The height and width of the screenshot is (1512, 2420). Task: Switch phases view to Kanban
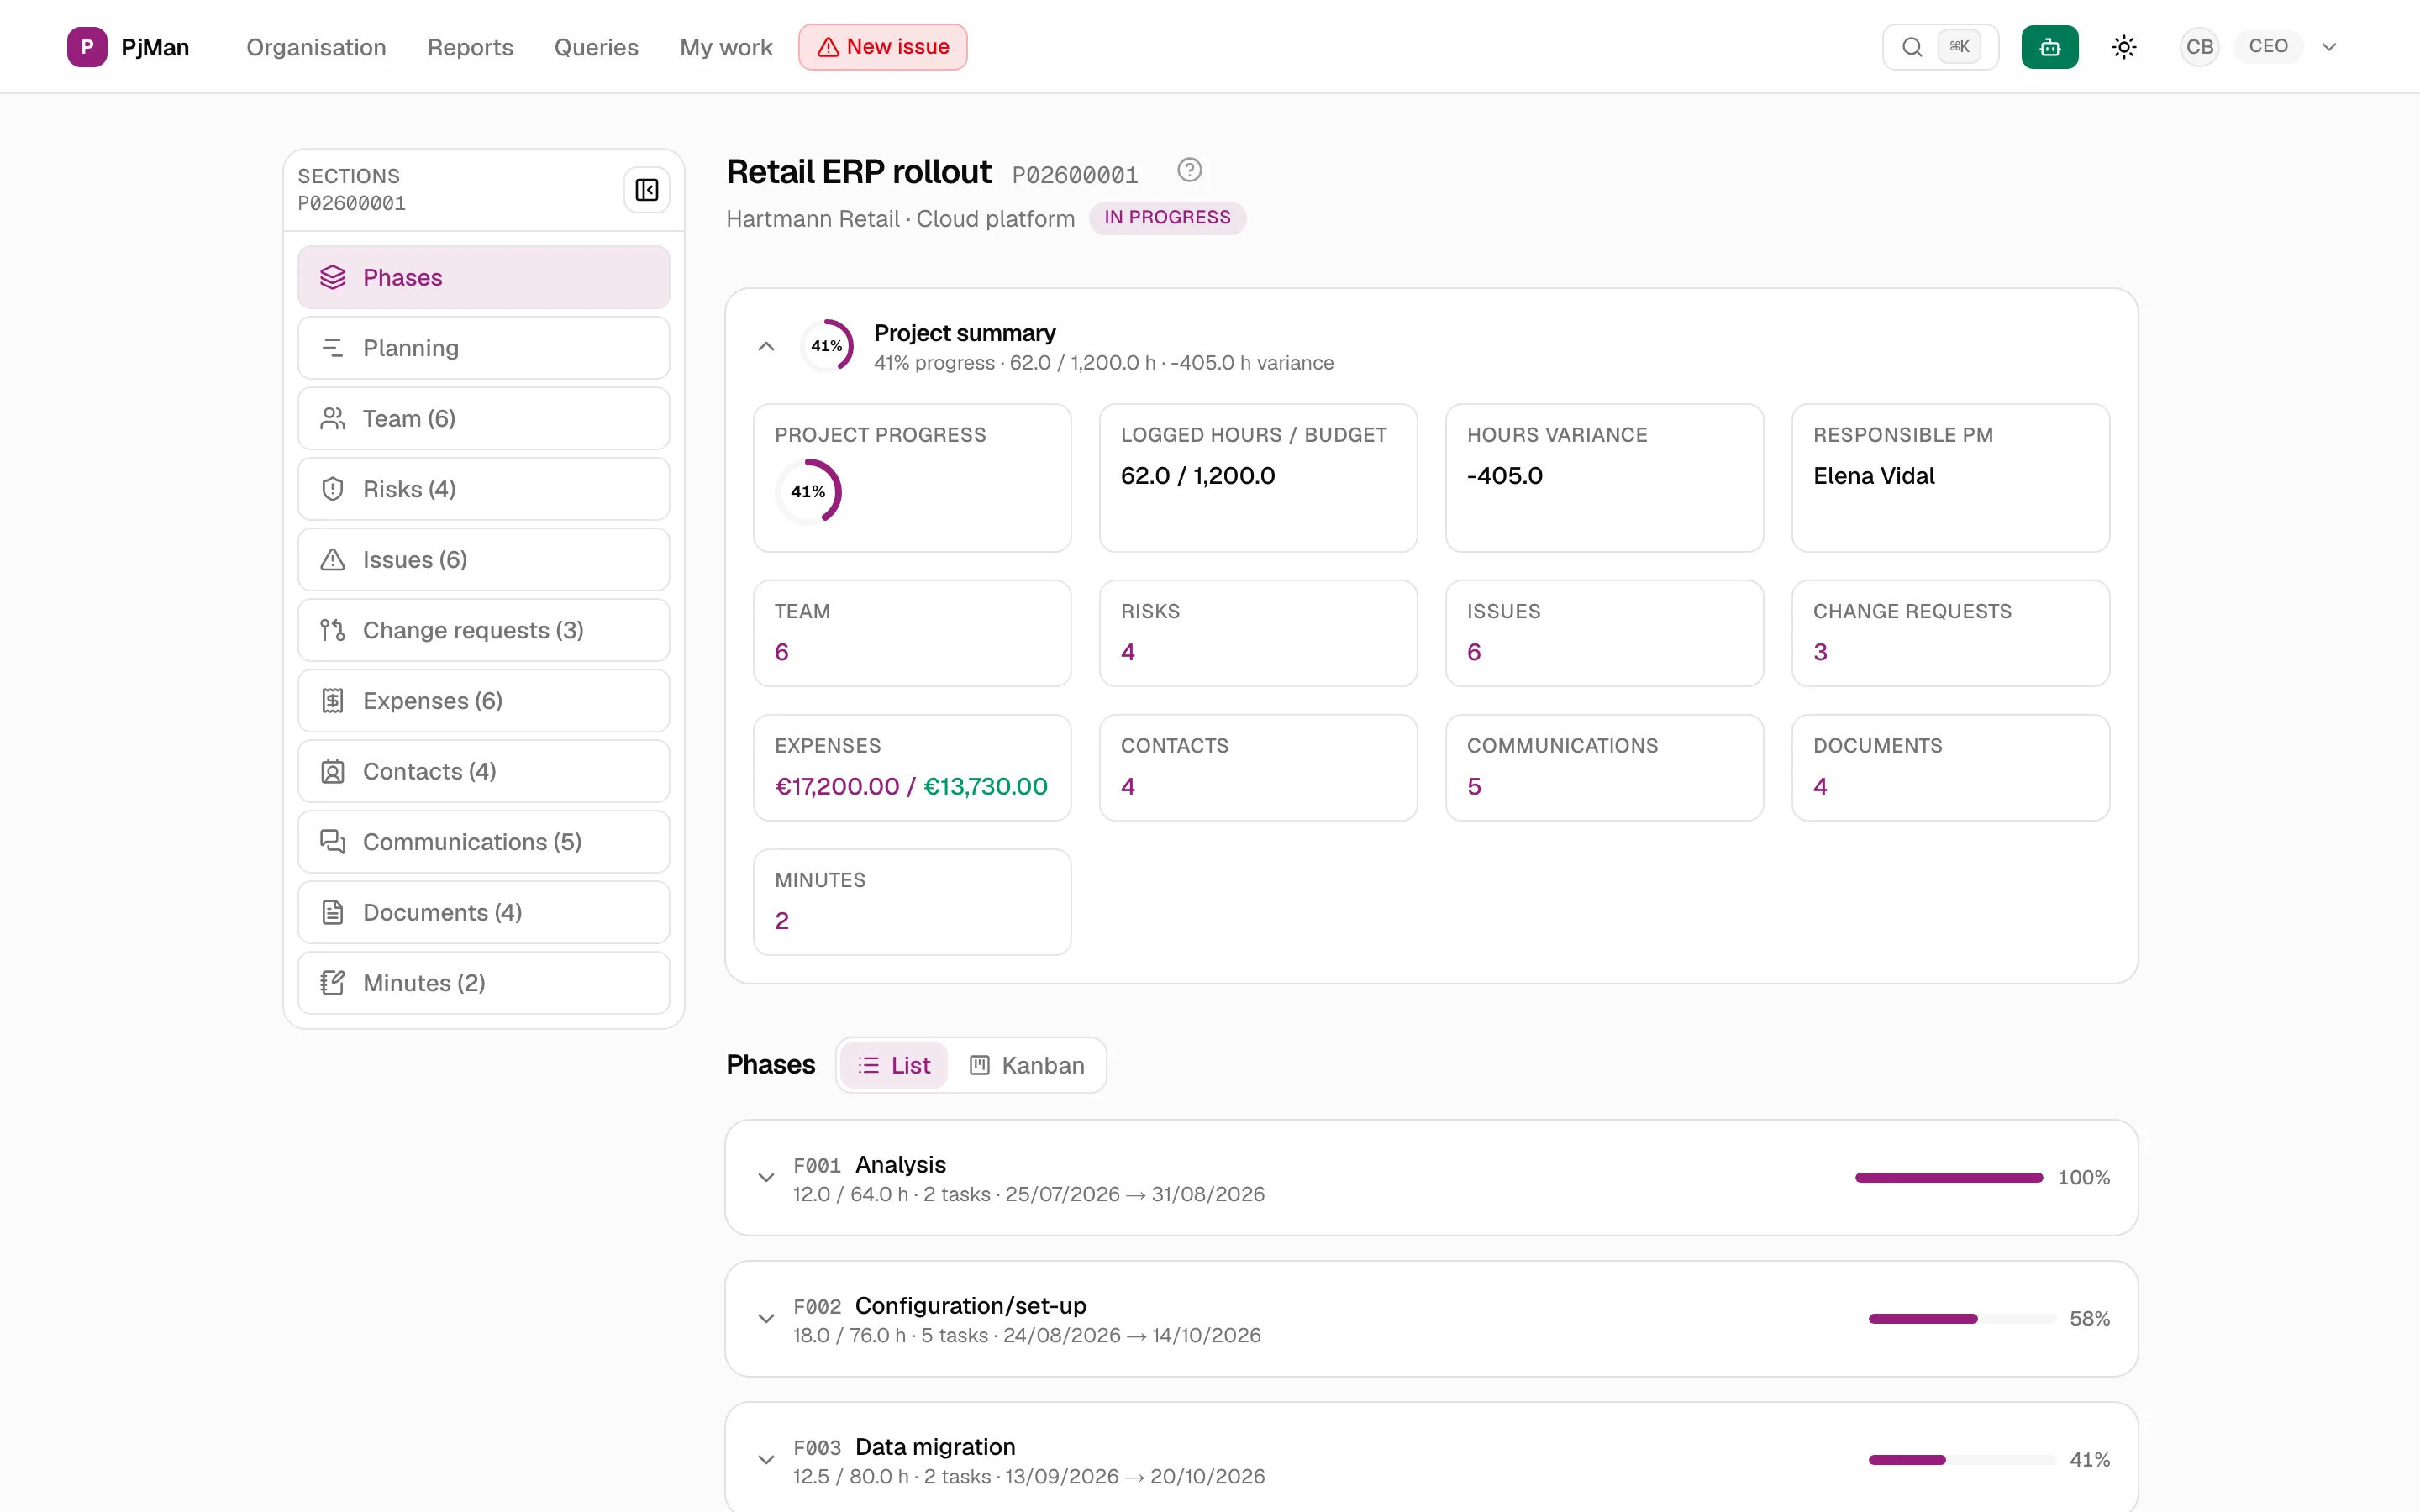[1027, 1065]
